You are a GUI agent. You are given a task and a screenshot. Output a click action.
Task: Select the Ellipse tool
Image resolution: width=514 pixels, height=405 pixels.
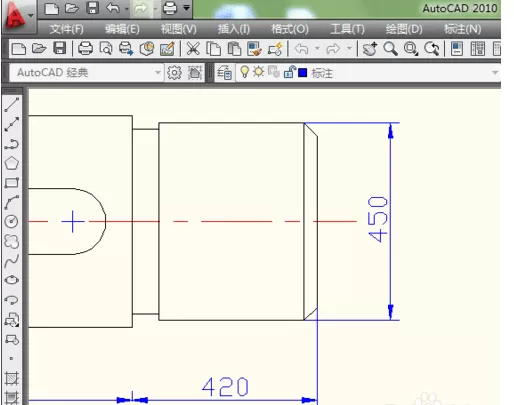[12, 280]
